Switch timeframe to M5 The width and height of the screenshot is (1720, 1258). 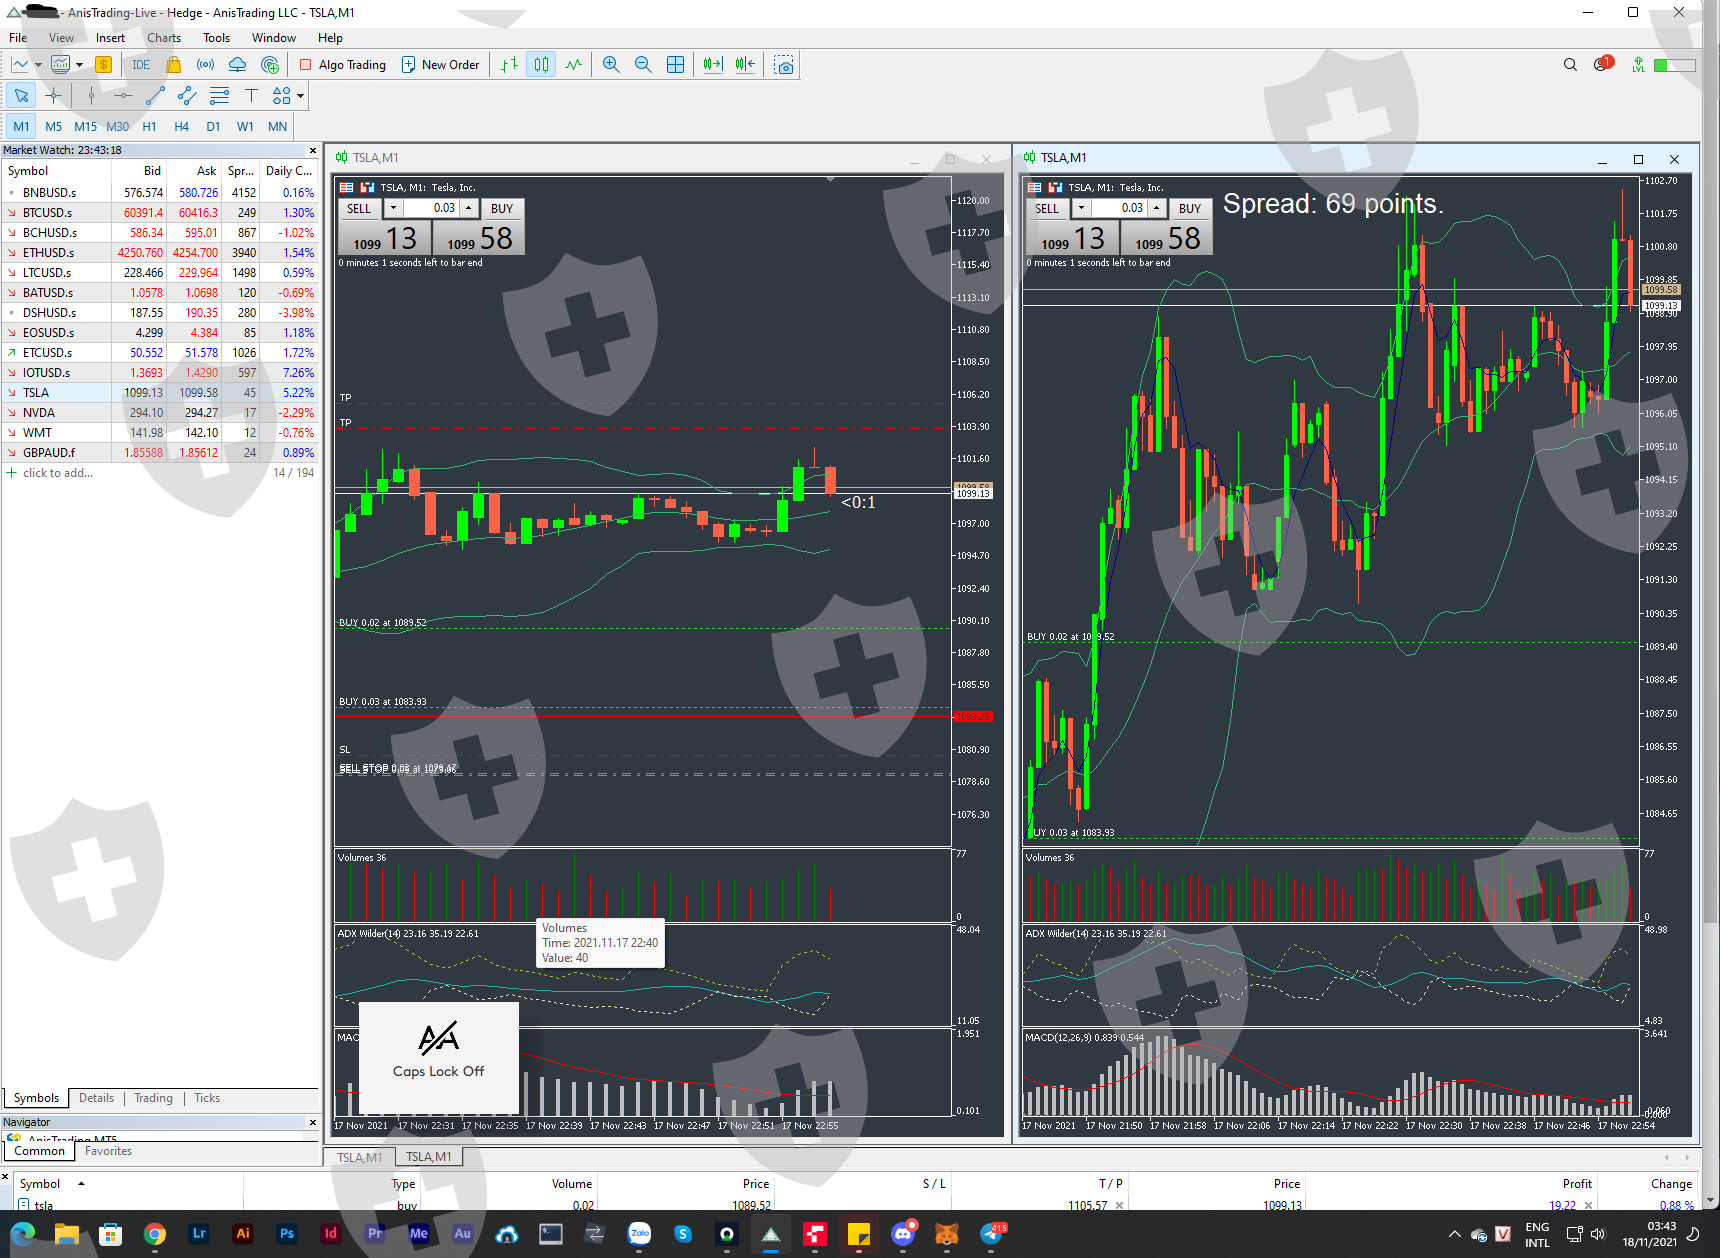[53, 127]
